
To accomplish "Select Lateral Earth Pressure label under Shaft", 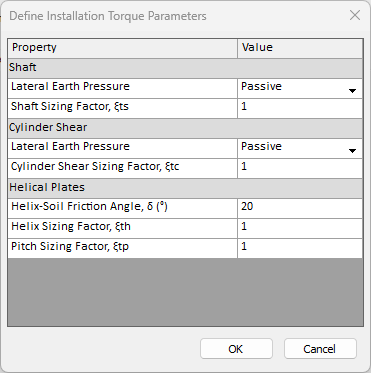I will tap(70, 86).
